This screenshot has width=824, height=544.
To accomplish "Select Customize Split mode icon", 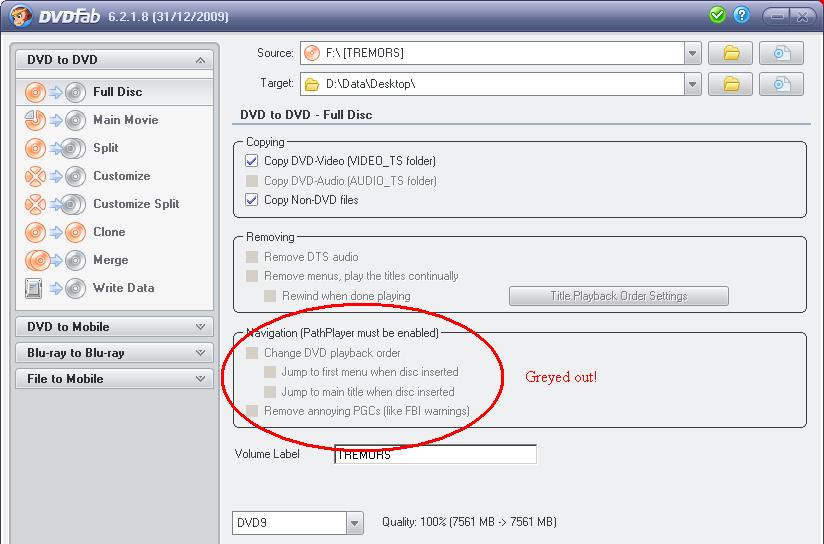I will 55,204.
